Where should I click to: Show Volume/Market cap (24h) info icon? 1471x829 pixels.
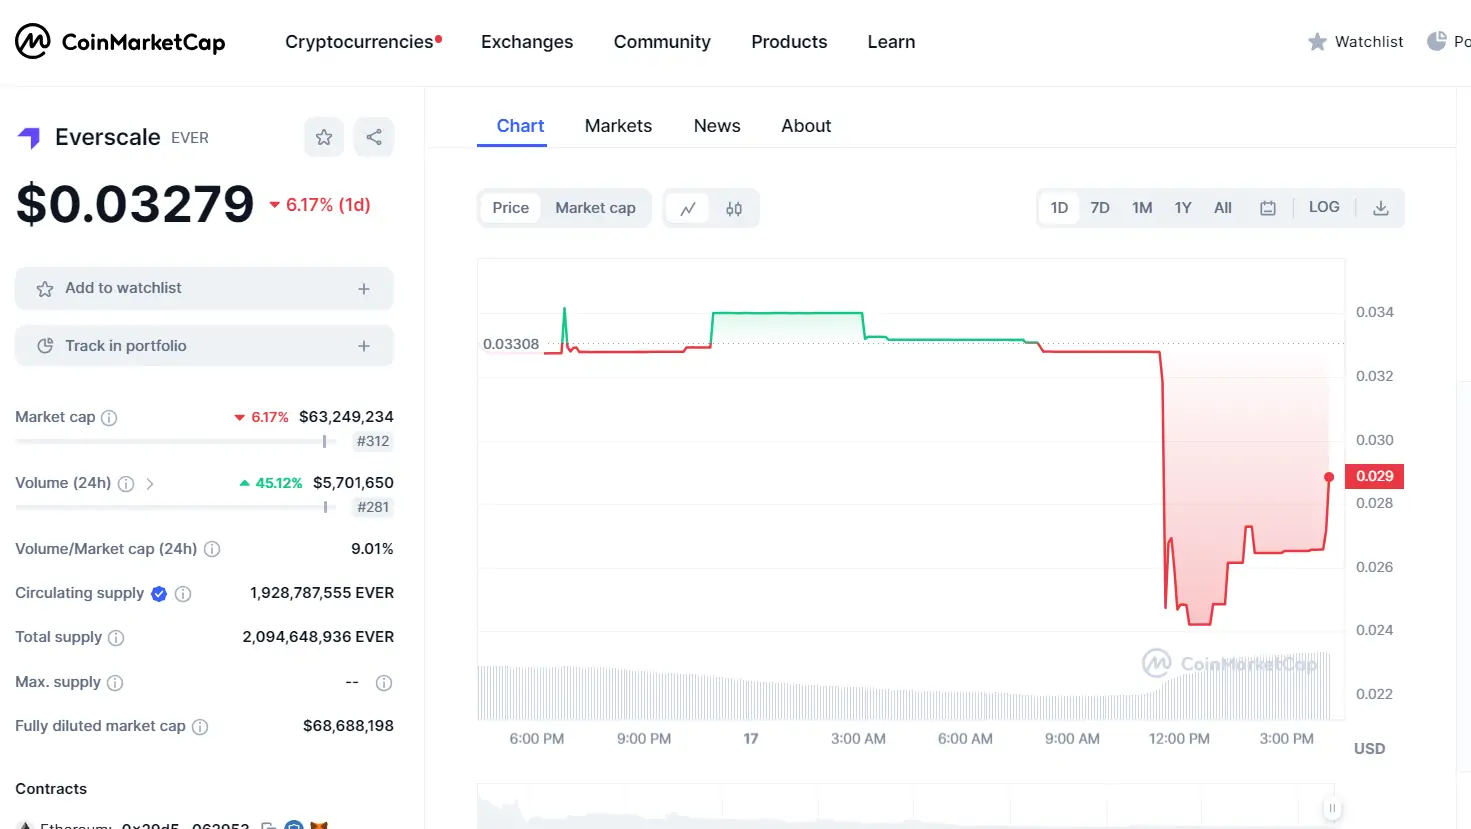(212, 549)
